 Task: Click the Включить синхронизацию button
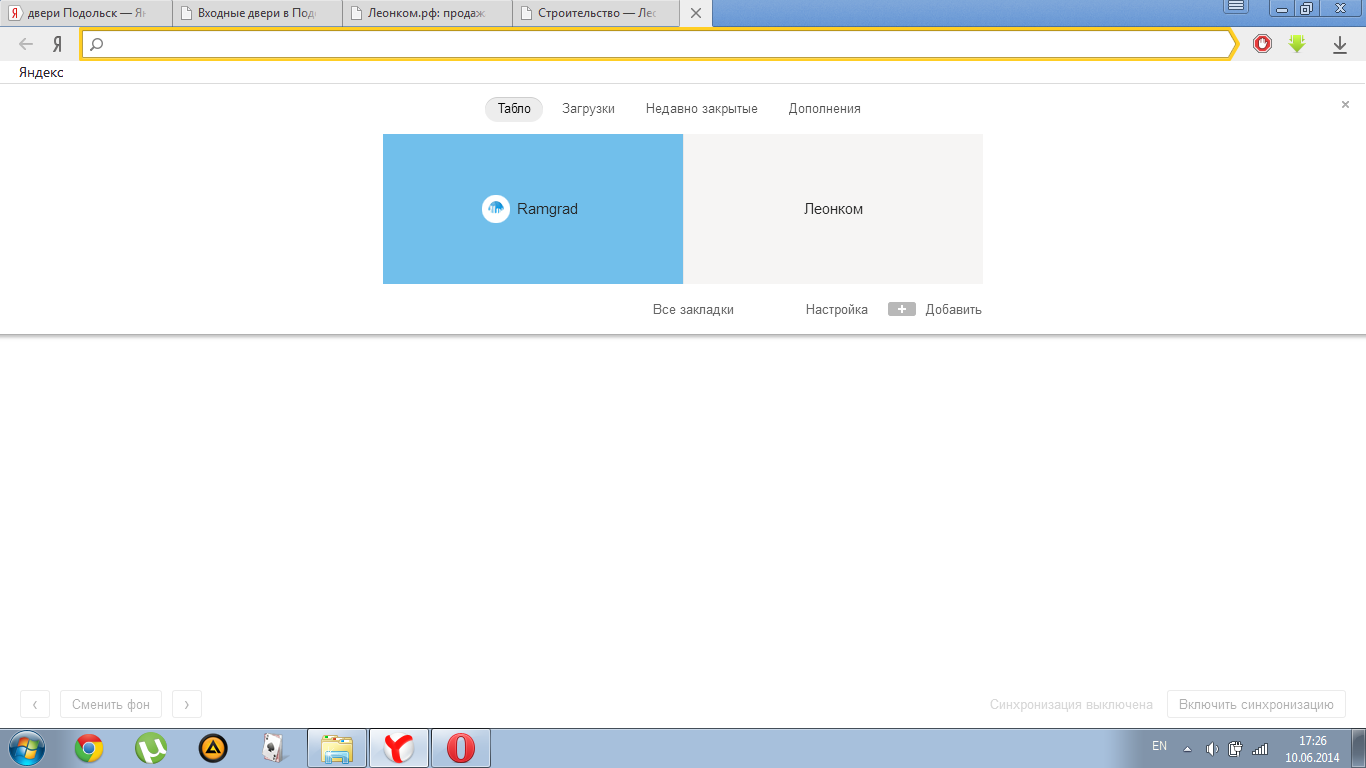tap(1256, 704)
